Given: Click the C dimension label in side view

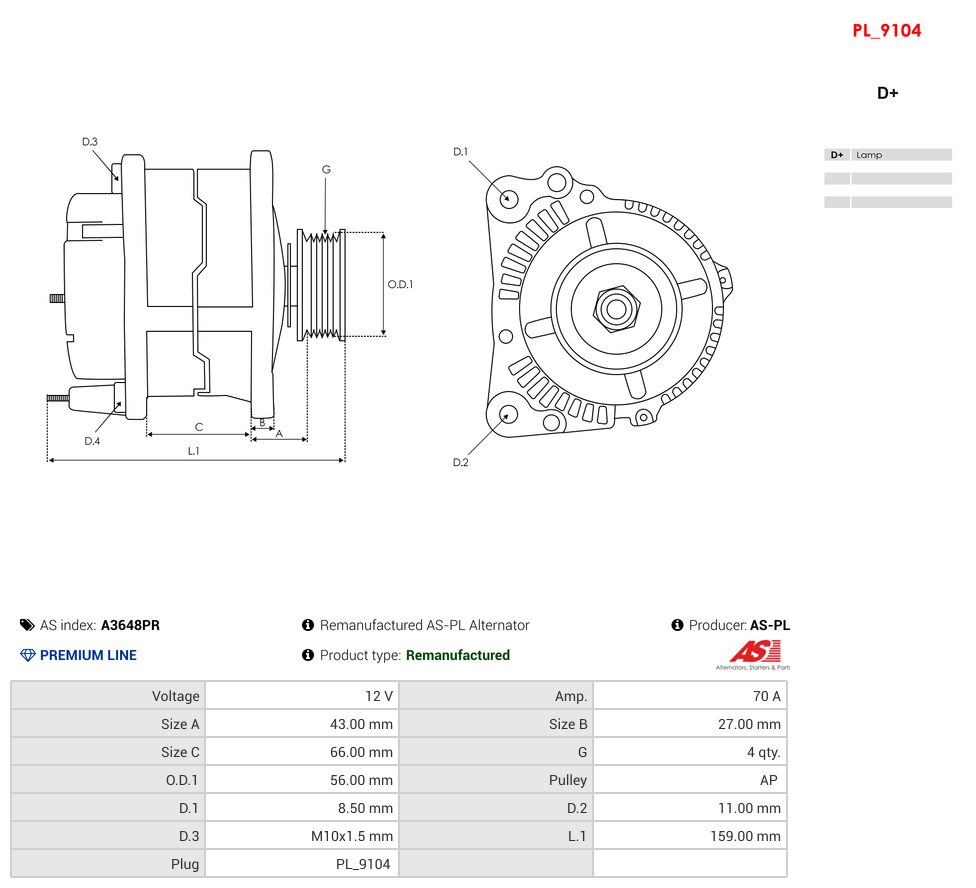Looking at the screenshot, I should (199, 427).
